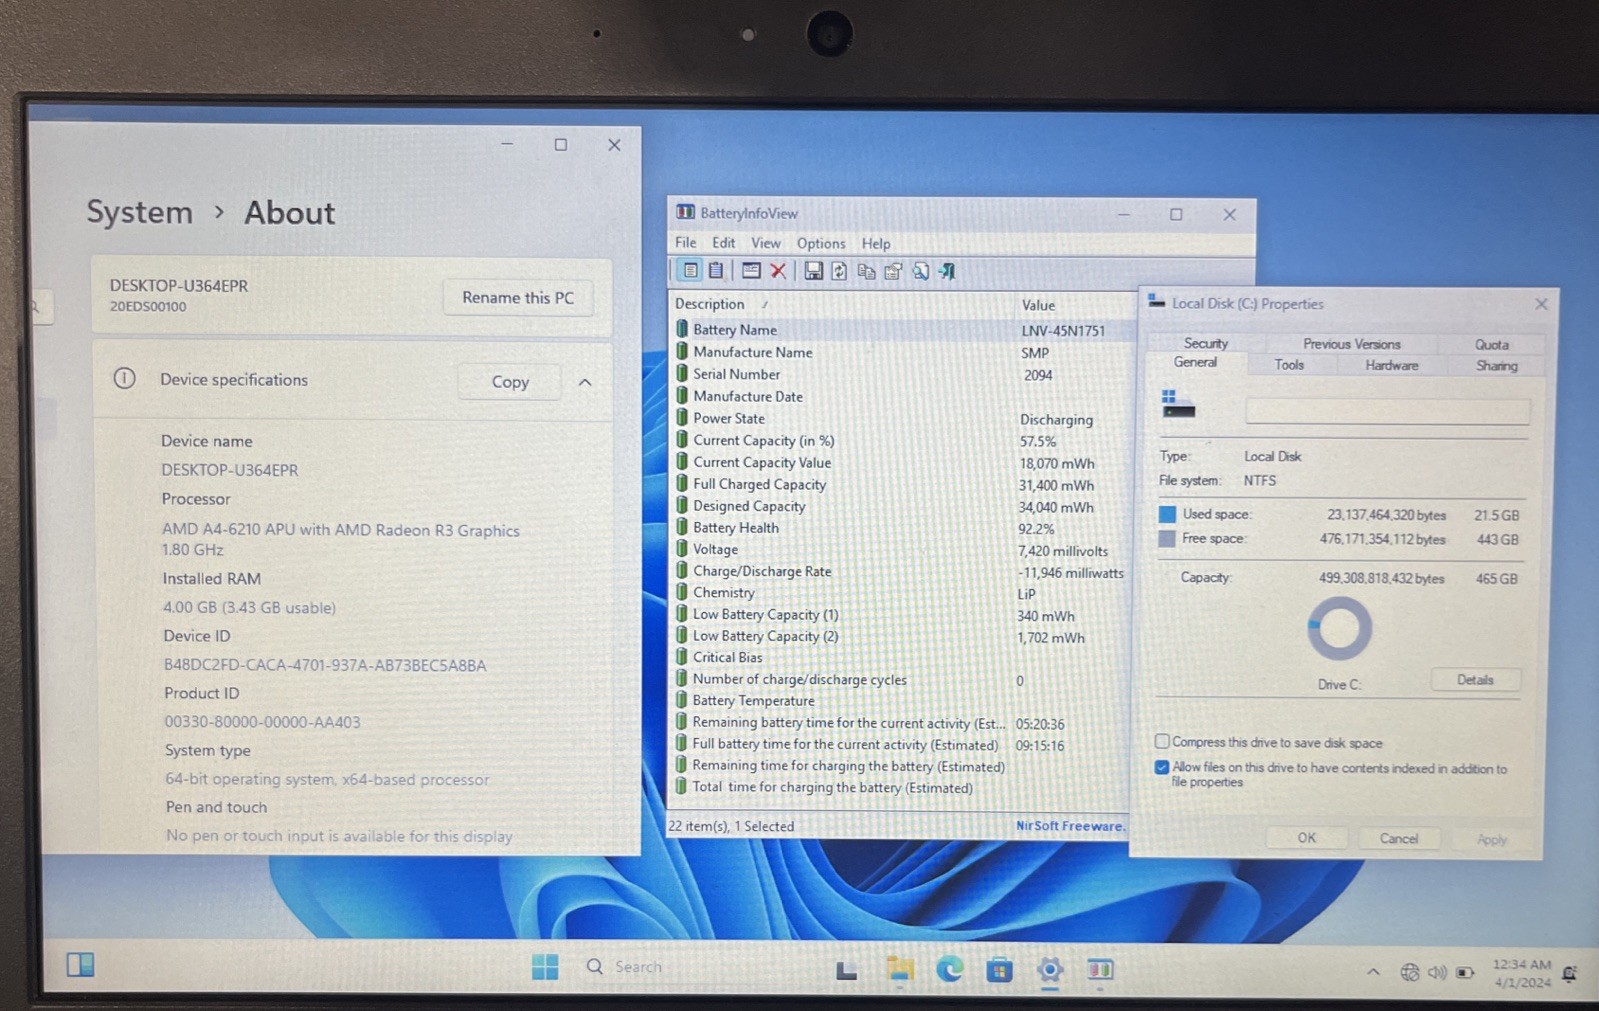
Task: Click the drive icon in Local Disk Properties
Action: point(1178,404)
